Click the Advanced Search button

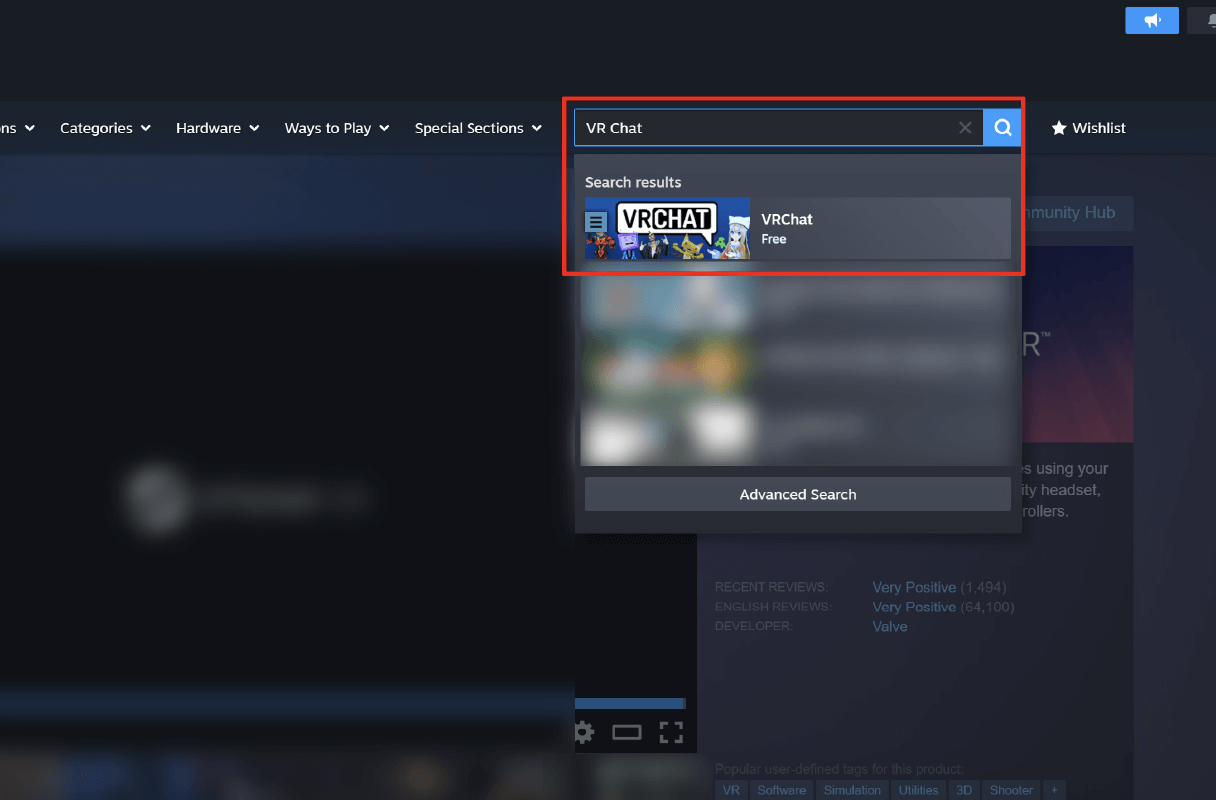pos(797,494)
